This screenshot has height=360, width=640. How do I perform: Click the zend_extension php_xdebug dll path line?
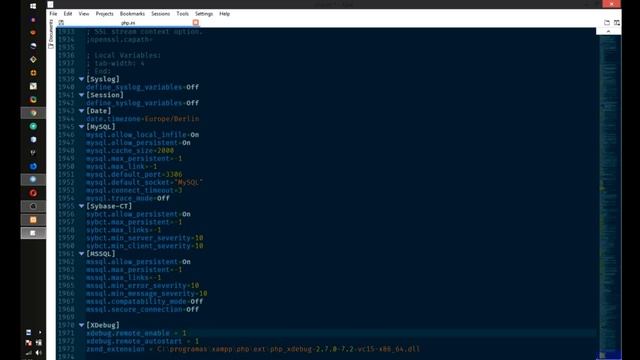point(253,349)
